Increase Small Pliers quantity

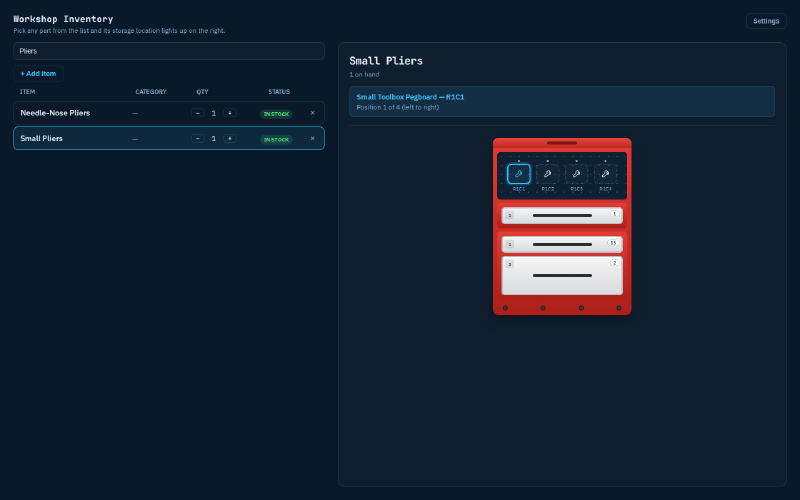coord(230,138)
